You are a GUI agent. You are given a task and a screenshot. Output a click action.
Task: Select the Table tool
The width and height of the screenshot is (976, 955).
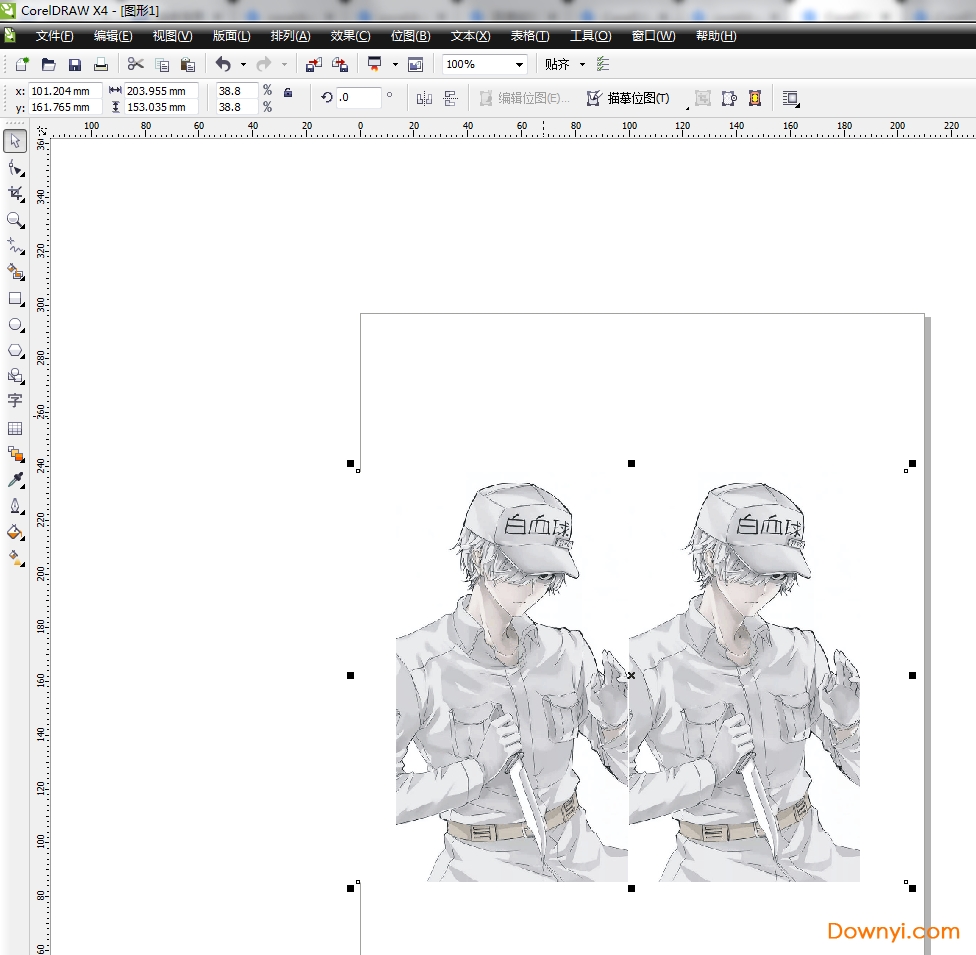(16, 428)
